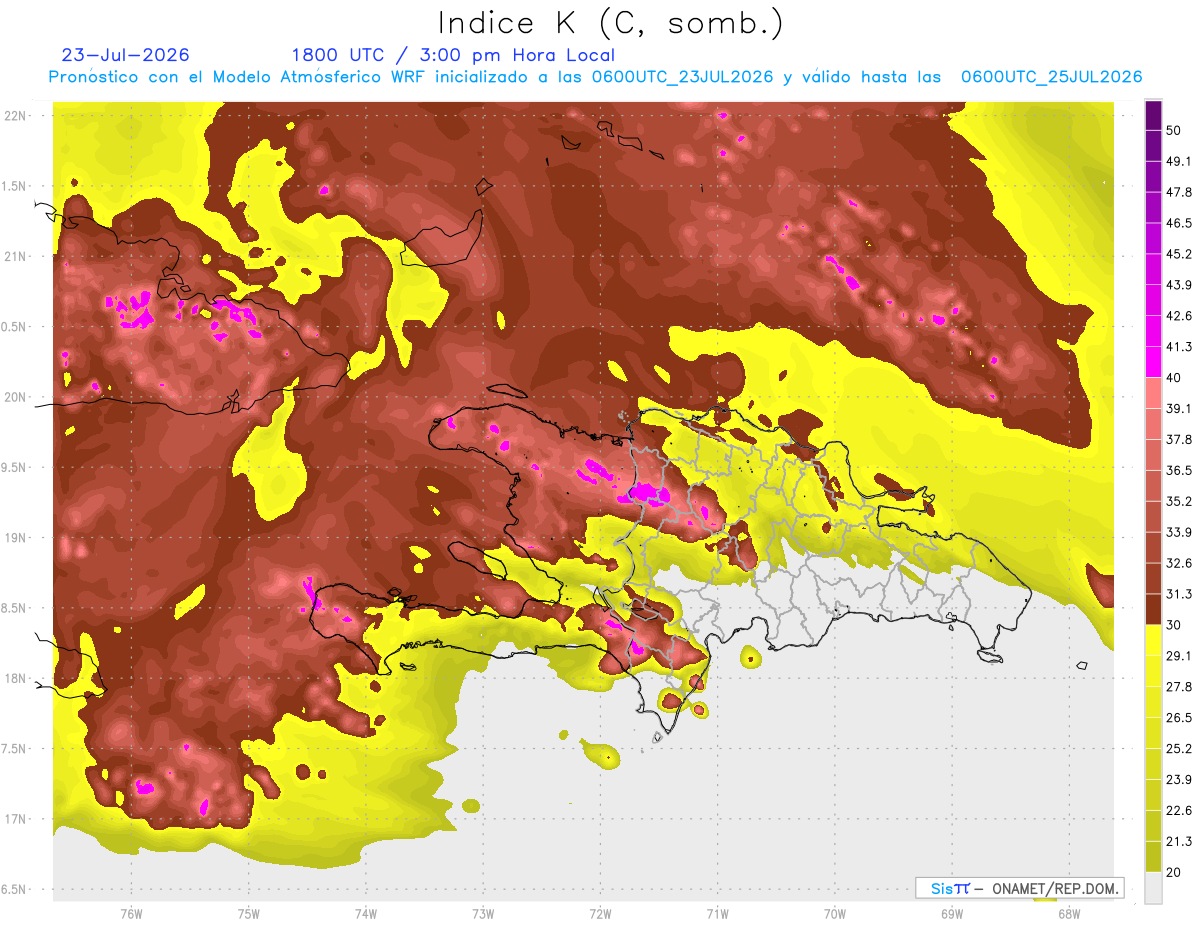The width and height of the screenshot is (1200, 927).
Task: Click the "43.9" colorbar label
Action: tap(1179, 285)
